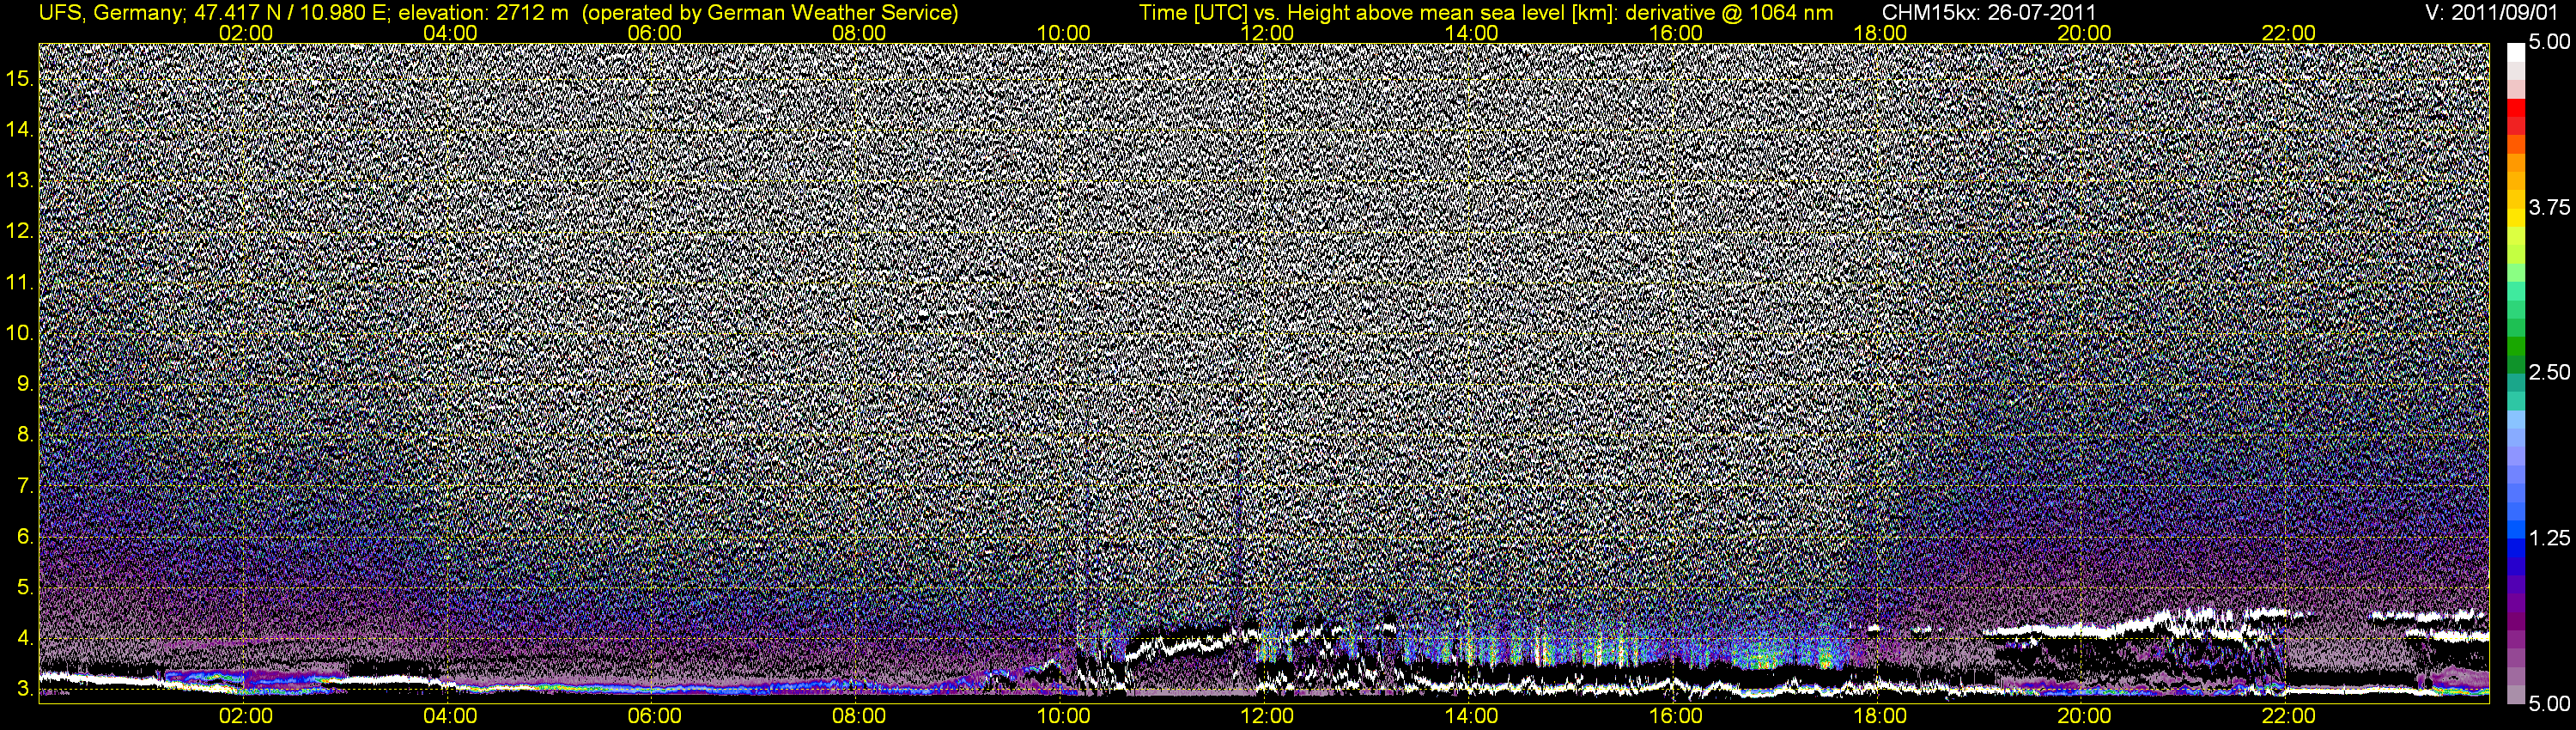Click the text "(operated by German Weather Service)"
The width and height of the screenshot is (2576, 730).
[x=770, y=13]
